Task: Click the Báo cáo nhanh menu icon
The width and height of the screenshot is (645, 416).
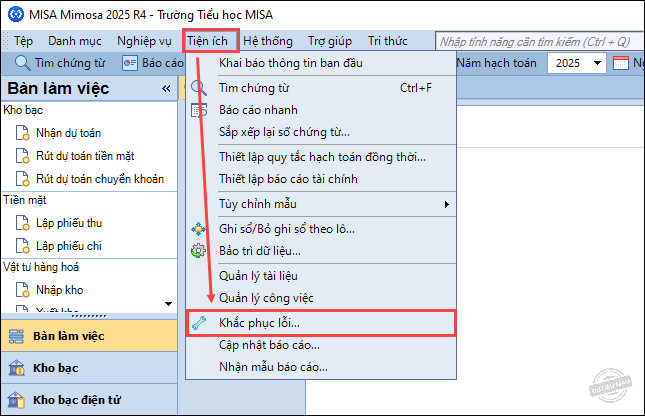Action: [199, 110]
